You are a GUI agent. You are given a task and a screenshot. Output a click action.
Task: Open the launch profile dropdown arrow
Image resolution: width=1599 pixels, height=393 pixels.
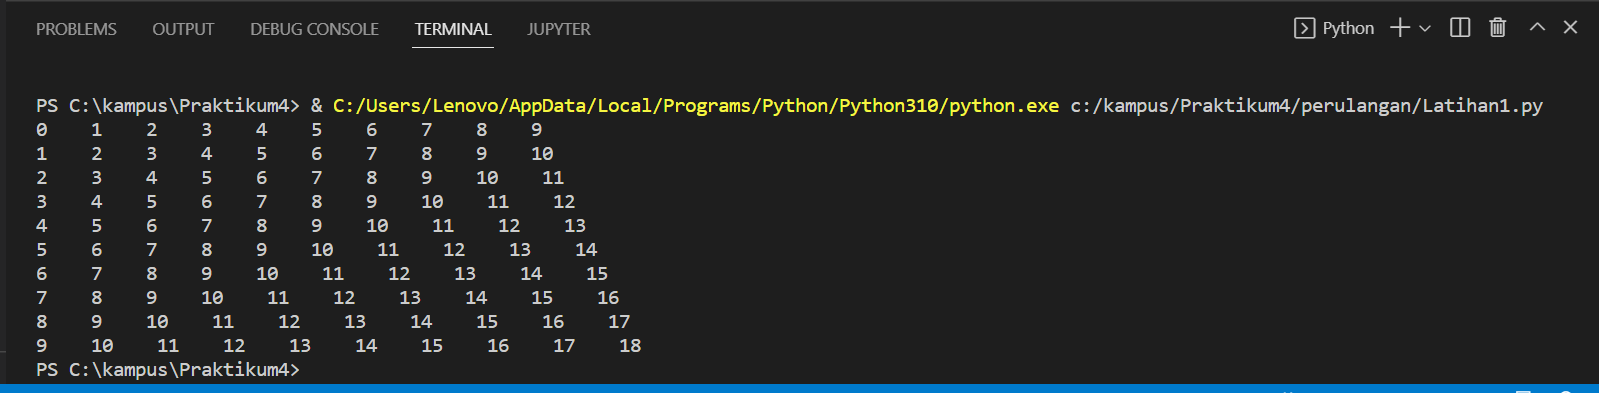click(1425, 28)
